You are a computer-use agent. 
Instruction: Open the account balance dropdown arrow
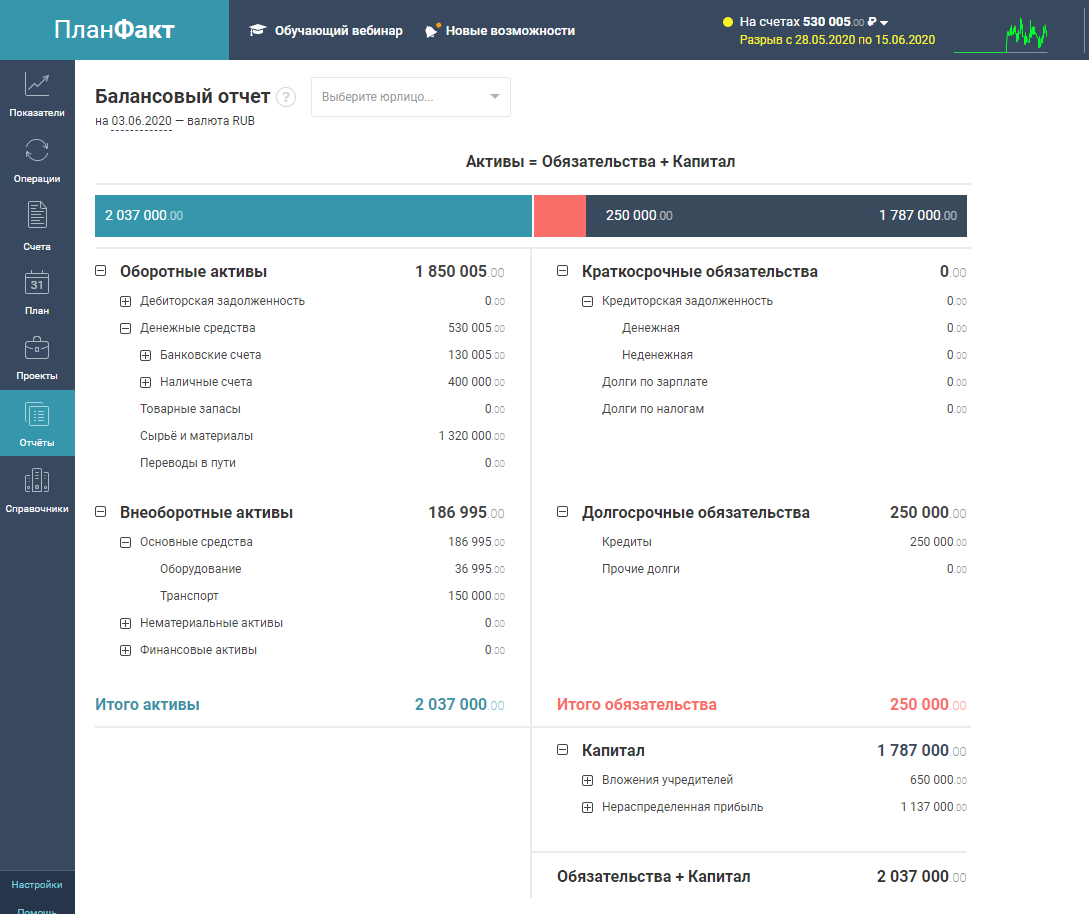pos(884,23)
